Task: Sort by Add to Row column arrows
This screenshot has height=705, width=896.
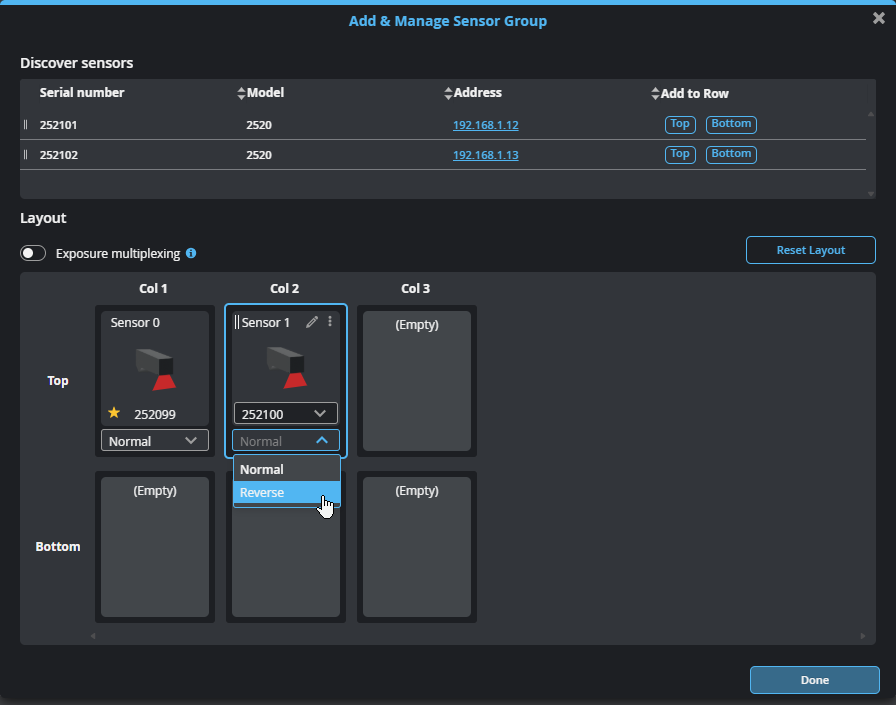Action: [x=655, y=93]
